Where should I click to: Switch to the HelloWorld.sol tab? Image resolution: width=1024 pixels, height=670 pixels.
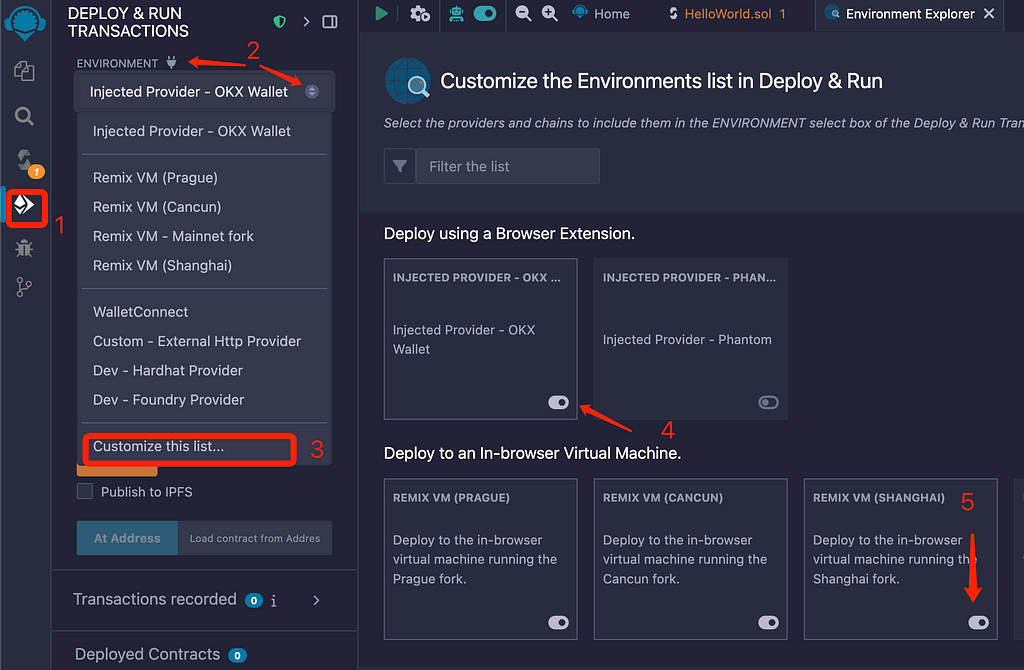click(728, 13)
